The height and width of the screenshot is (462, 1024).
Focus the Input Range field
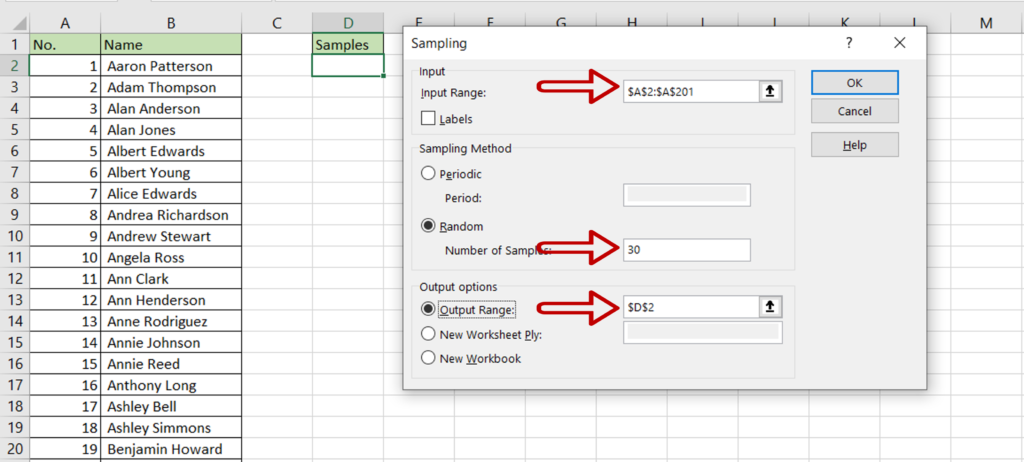pos(691,92)
